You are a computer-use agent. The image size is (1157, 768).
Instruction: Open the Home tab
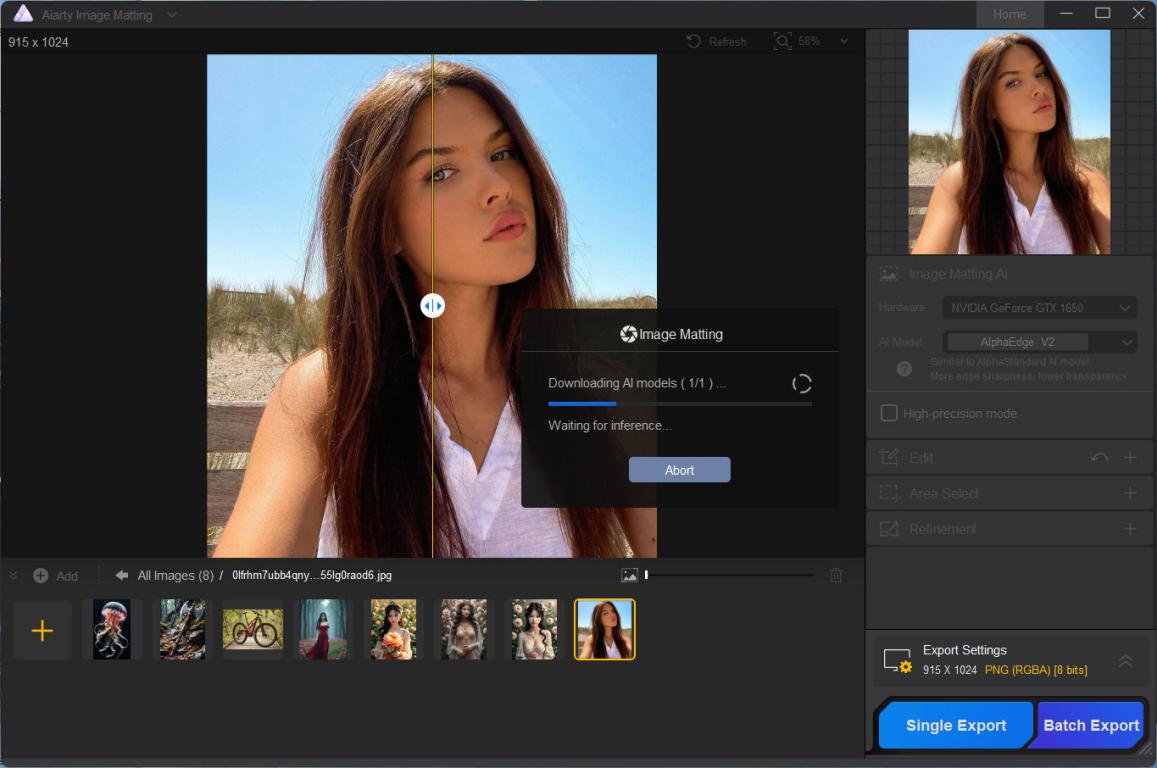1009,14
